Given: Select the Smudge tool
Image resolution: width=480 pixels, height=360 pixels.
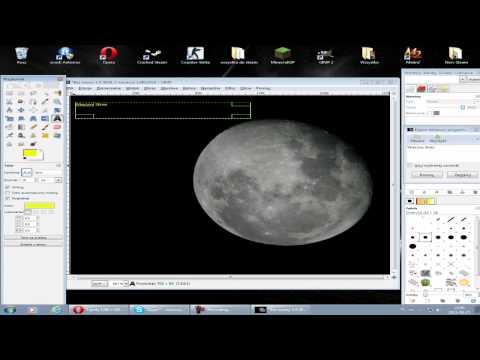Looking at the screenshot, I should tap(21, 144).
